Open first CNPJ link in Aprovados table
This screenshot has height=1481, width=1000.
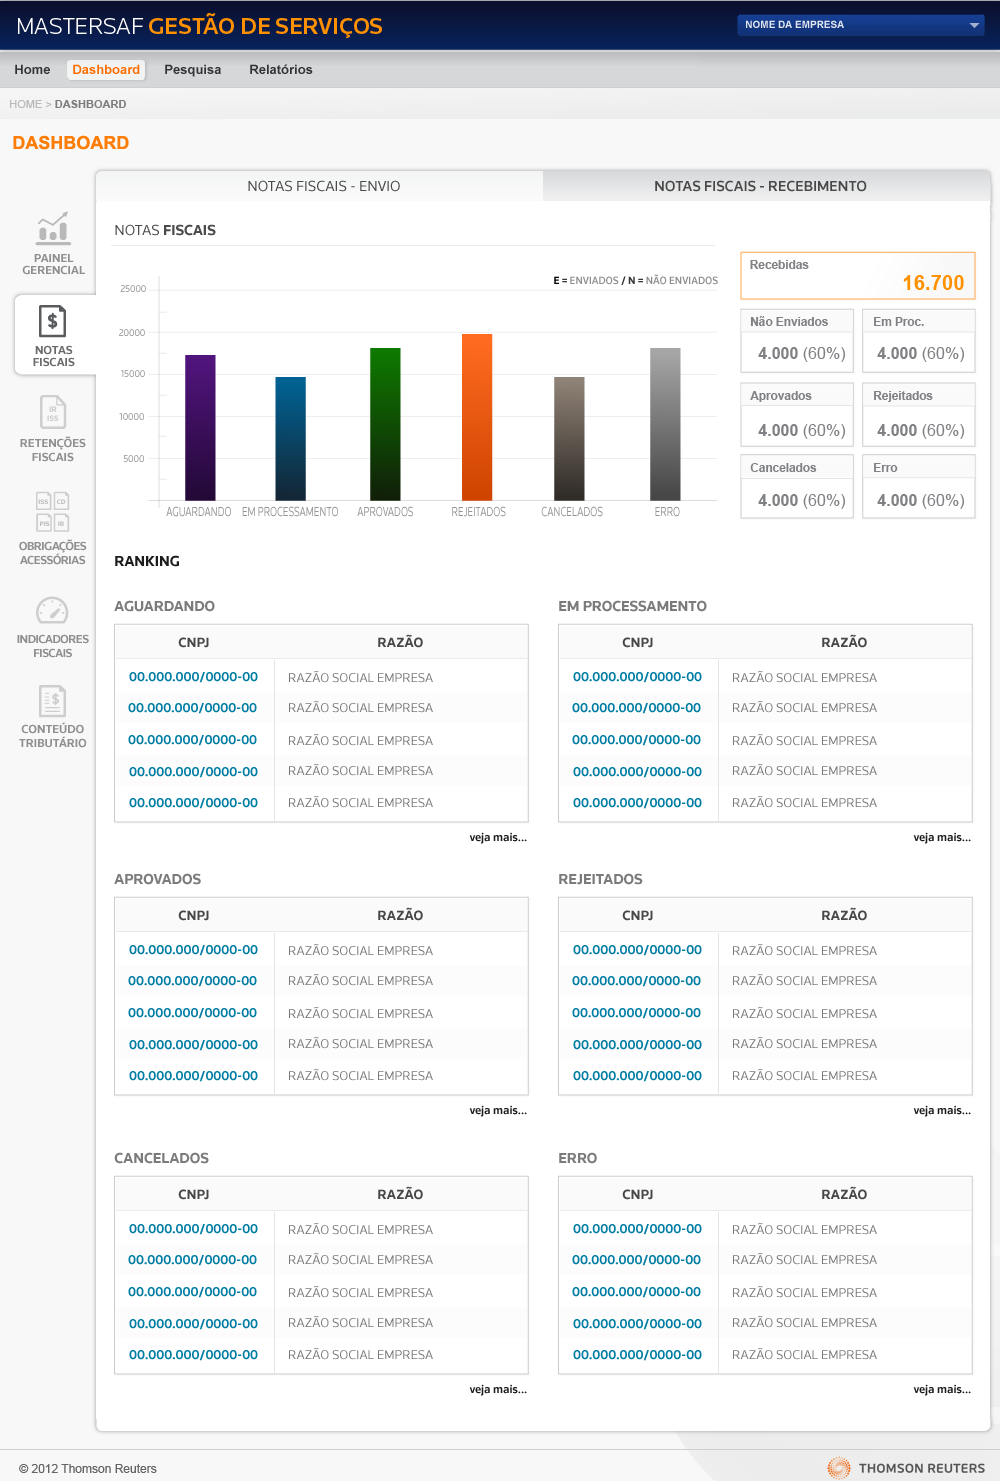[193, 950]
